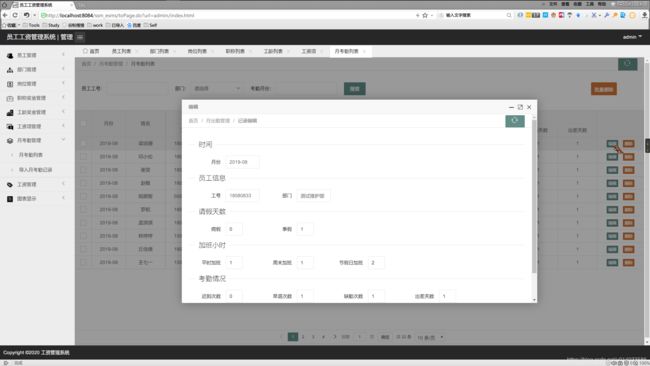Click the browser search magnifier icon

coord(509,15)
